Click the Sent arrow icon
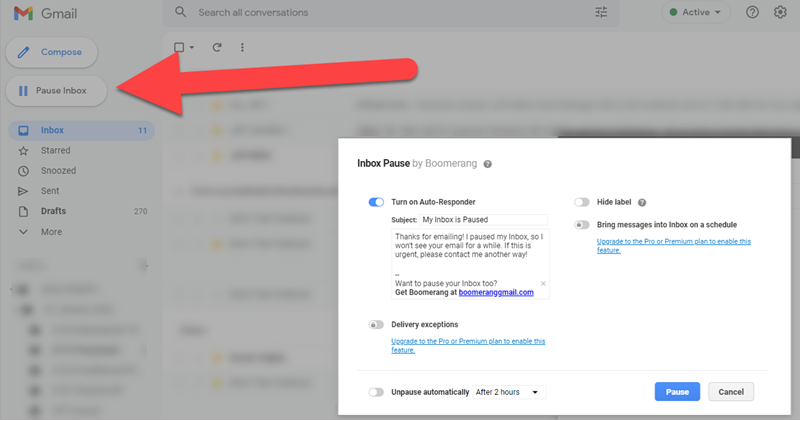This screenshot has height=421, width=800. click(x=23, y=191)
